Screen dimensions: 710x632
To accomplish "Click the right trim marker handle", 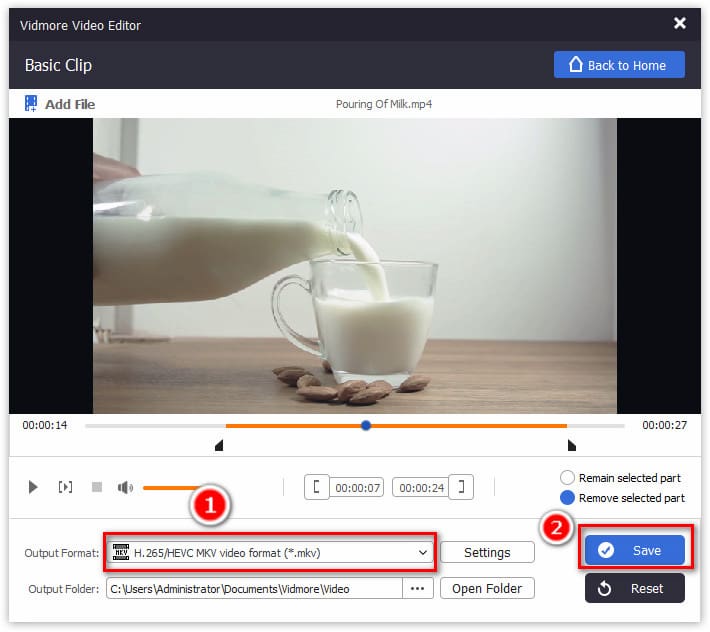I will tap(572, 446).
